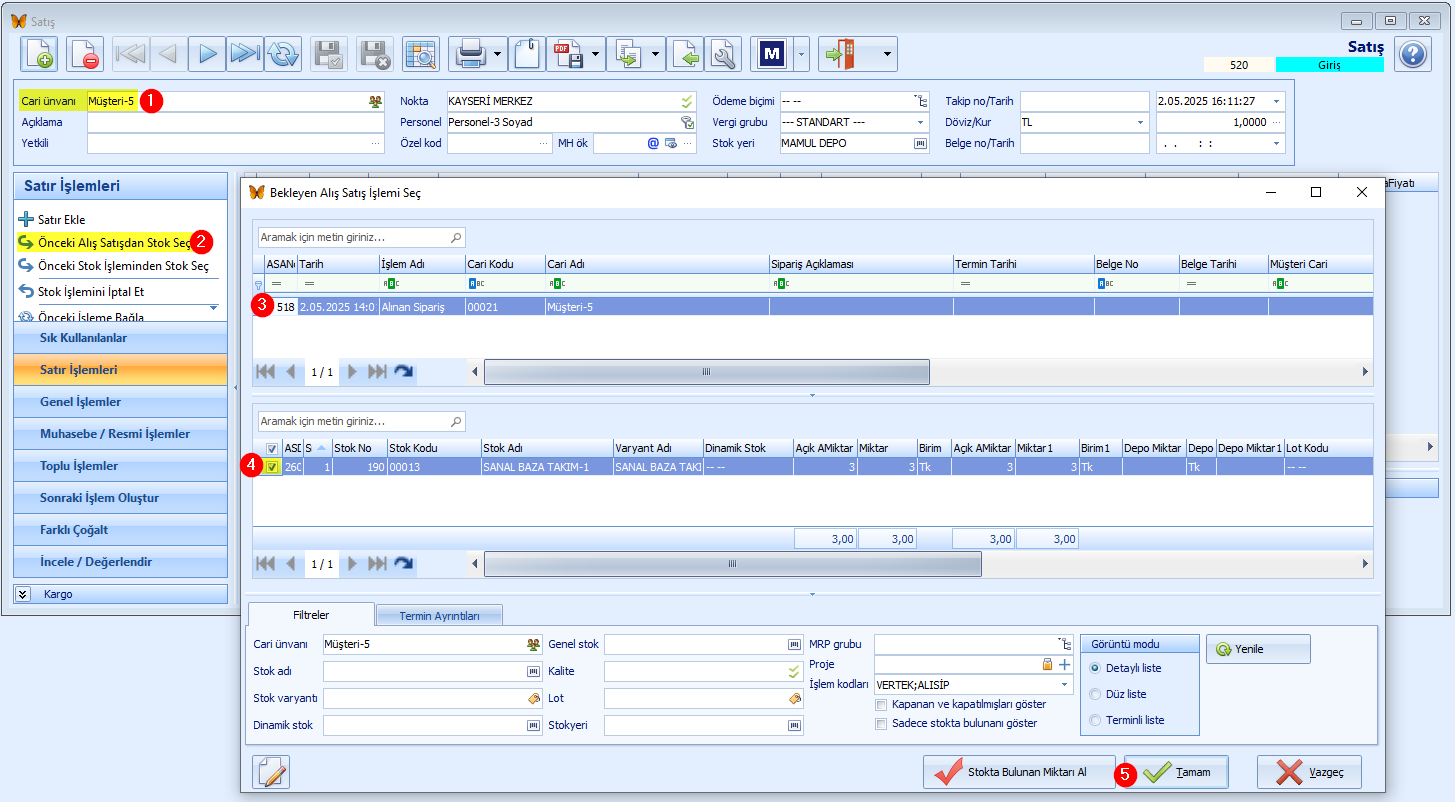Click the @ icon in MH ök field
Viewport: 1455px width, 802px height.
tap(653, 143)
